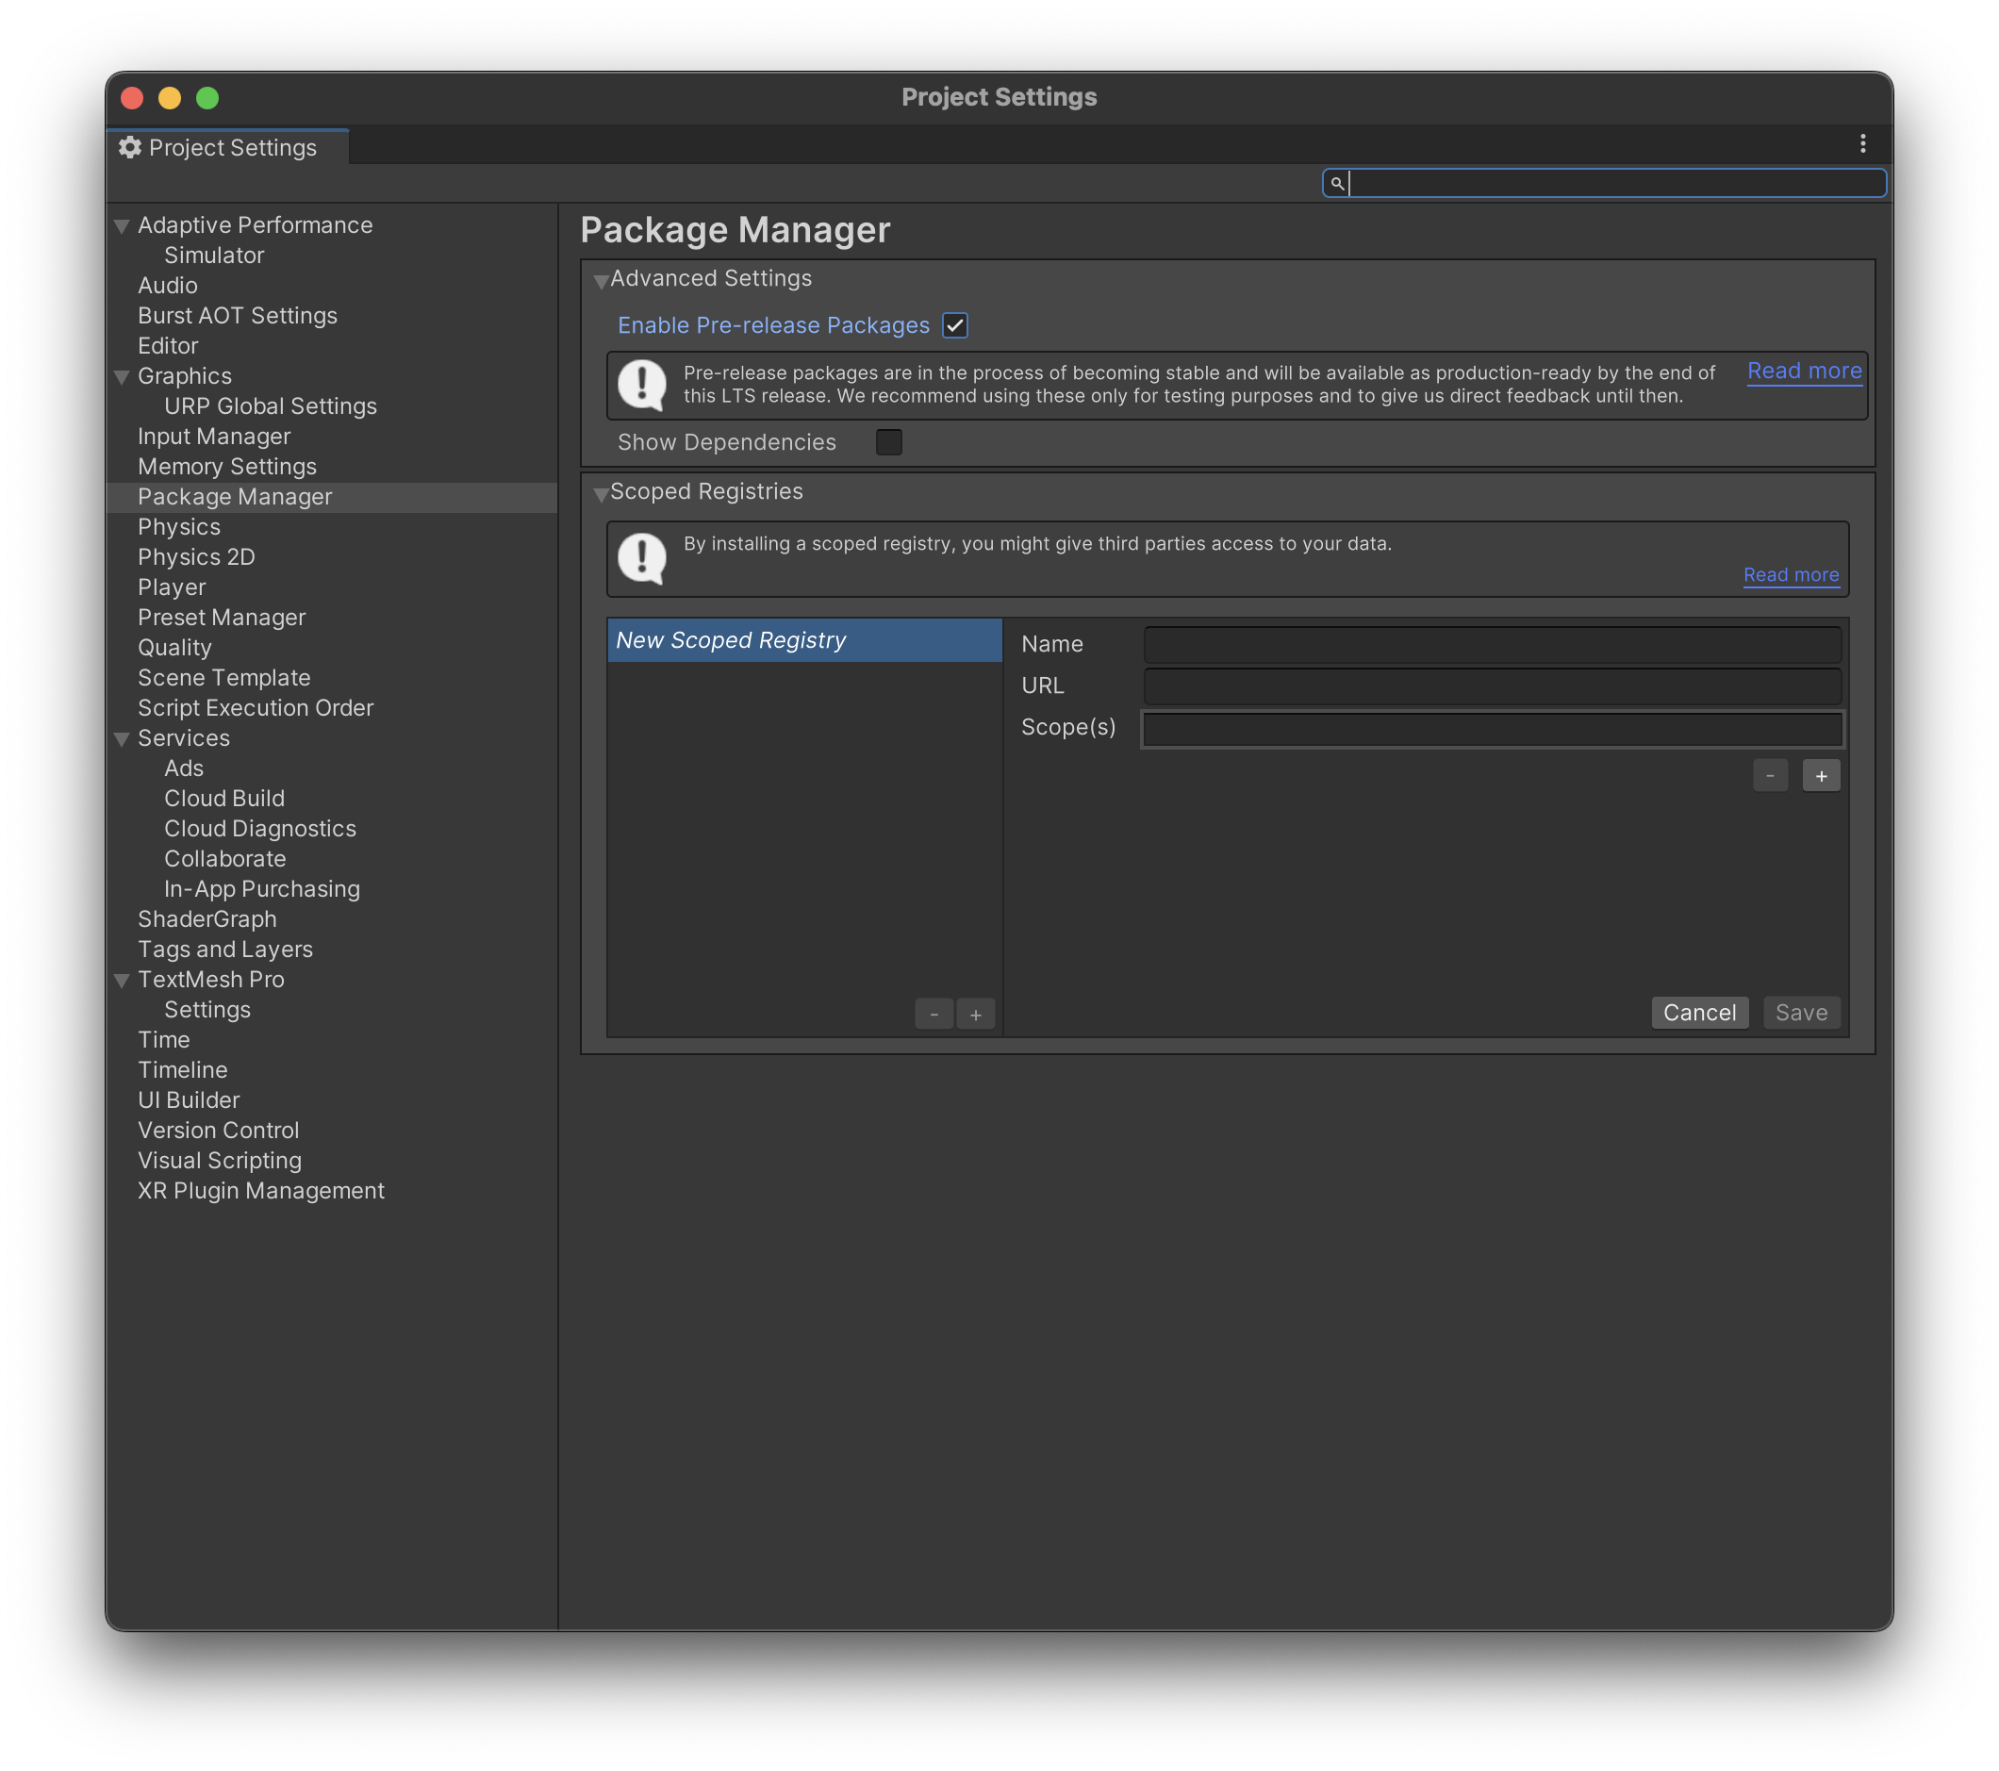Select Physics from the sidebar
Viewport: 1999px width, 1771px height.
[x=178, y=527]
